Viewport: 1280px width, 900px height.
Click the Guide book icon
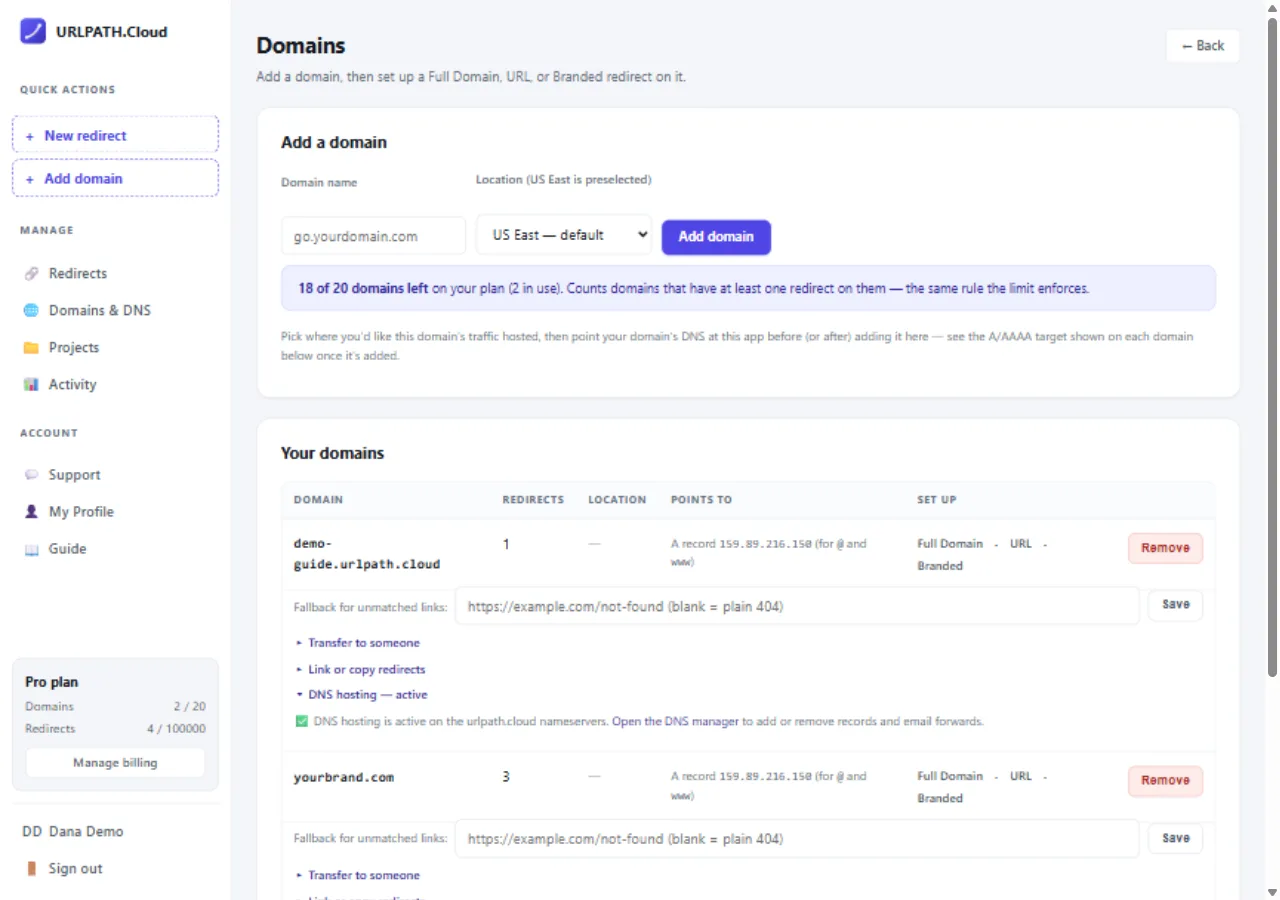tap(31, 548)
